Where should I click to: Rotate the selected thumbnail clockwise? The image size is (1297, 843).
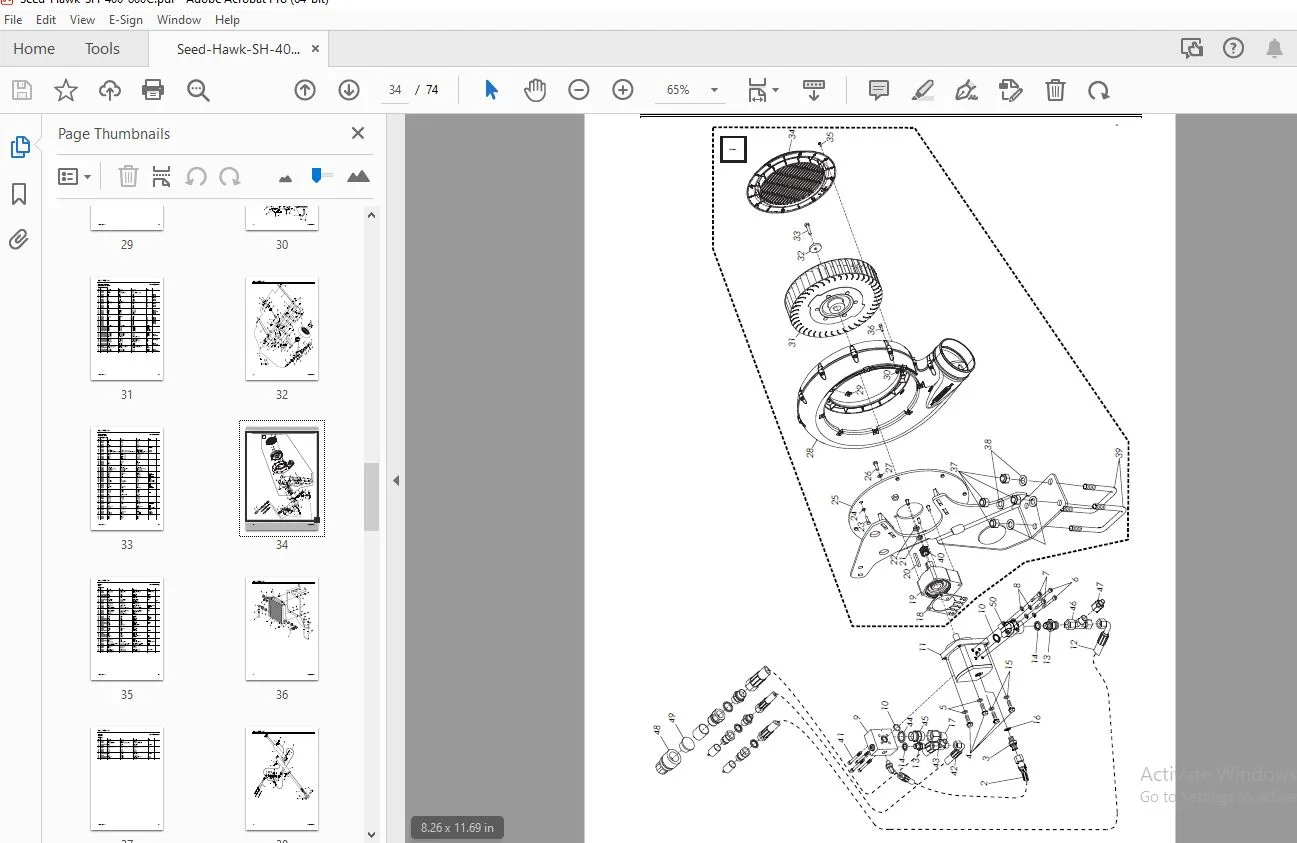coord(230,177)
